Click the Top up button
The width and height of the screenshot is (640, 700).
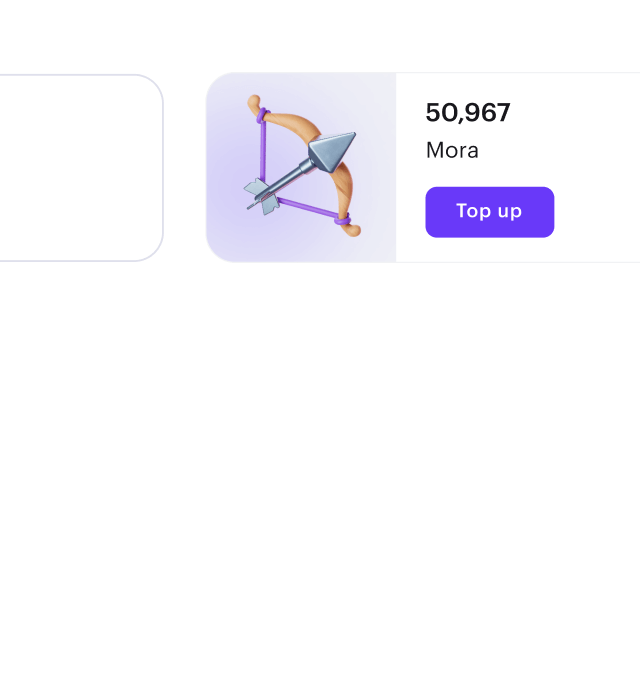coord(490,212)
